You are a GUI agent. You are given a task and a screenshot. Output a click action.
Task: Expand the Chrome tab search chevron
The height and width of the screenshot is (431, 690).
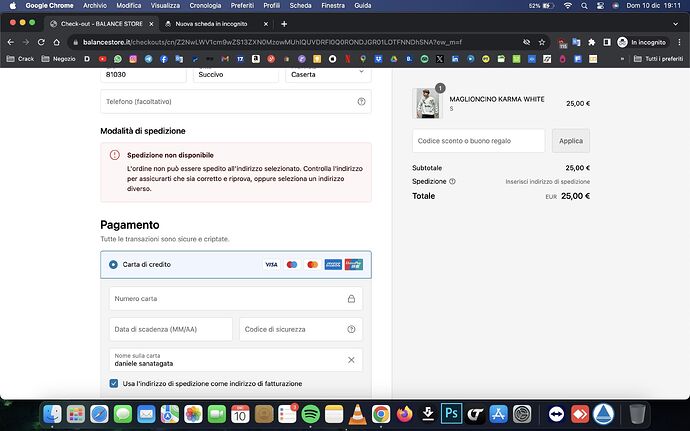coord(675,24)
